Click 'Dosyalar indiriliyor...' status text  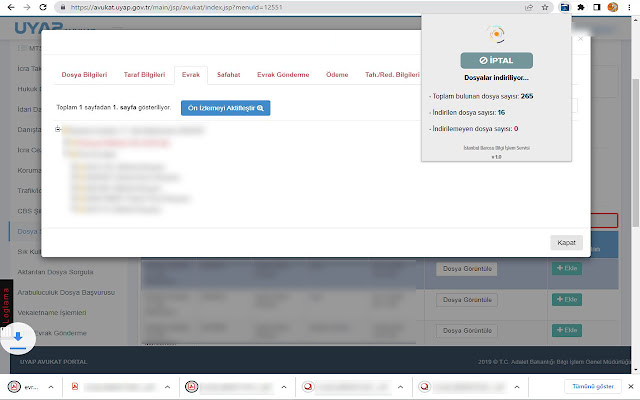tap(496, 78)
